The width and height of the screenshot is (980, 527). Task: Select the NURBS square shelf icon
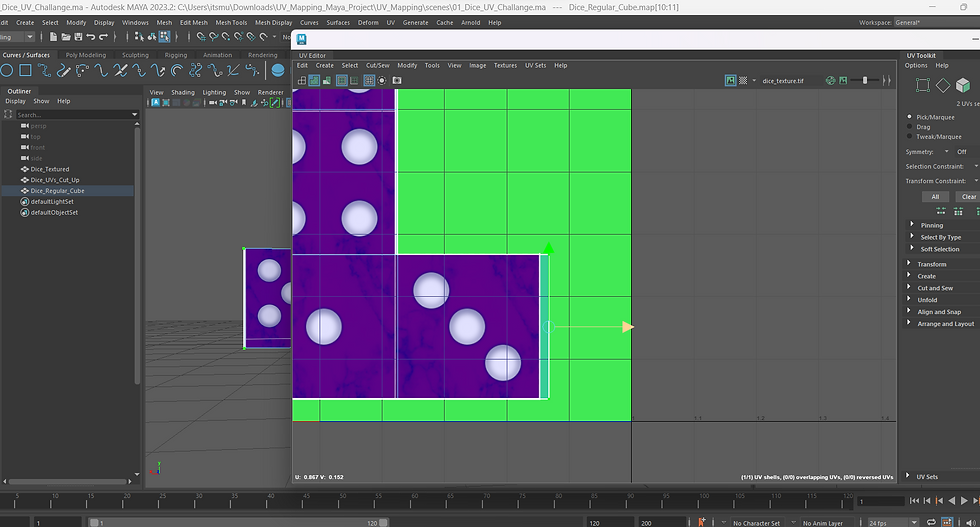click(25, 70)
